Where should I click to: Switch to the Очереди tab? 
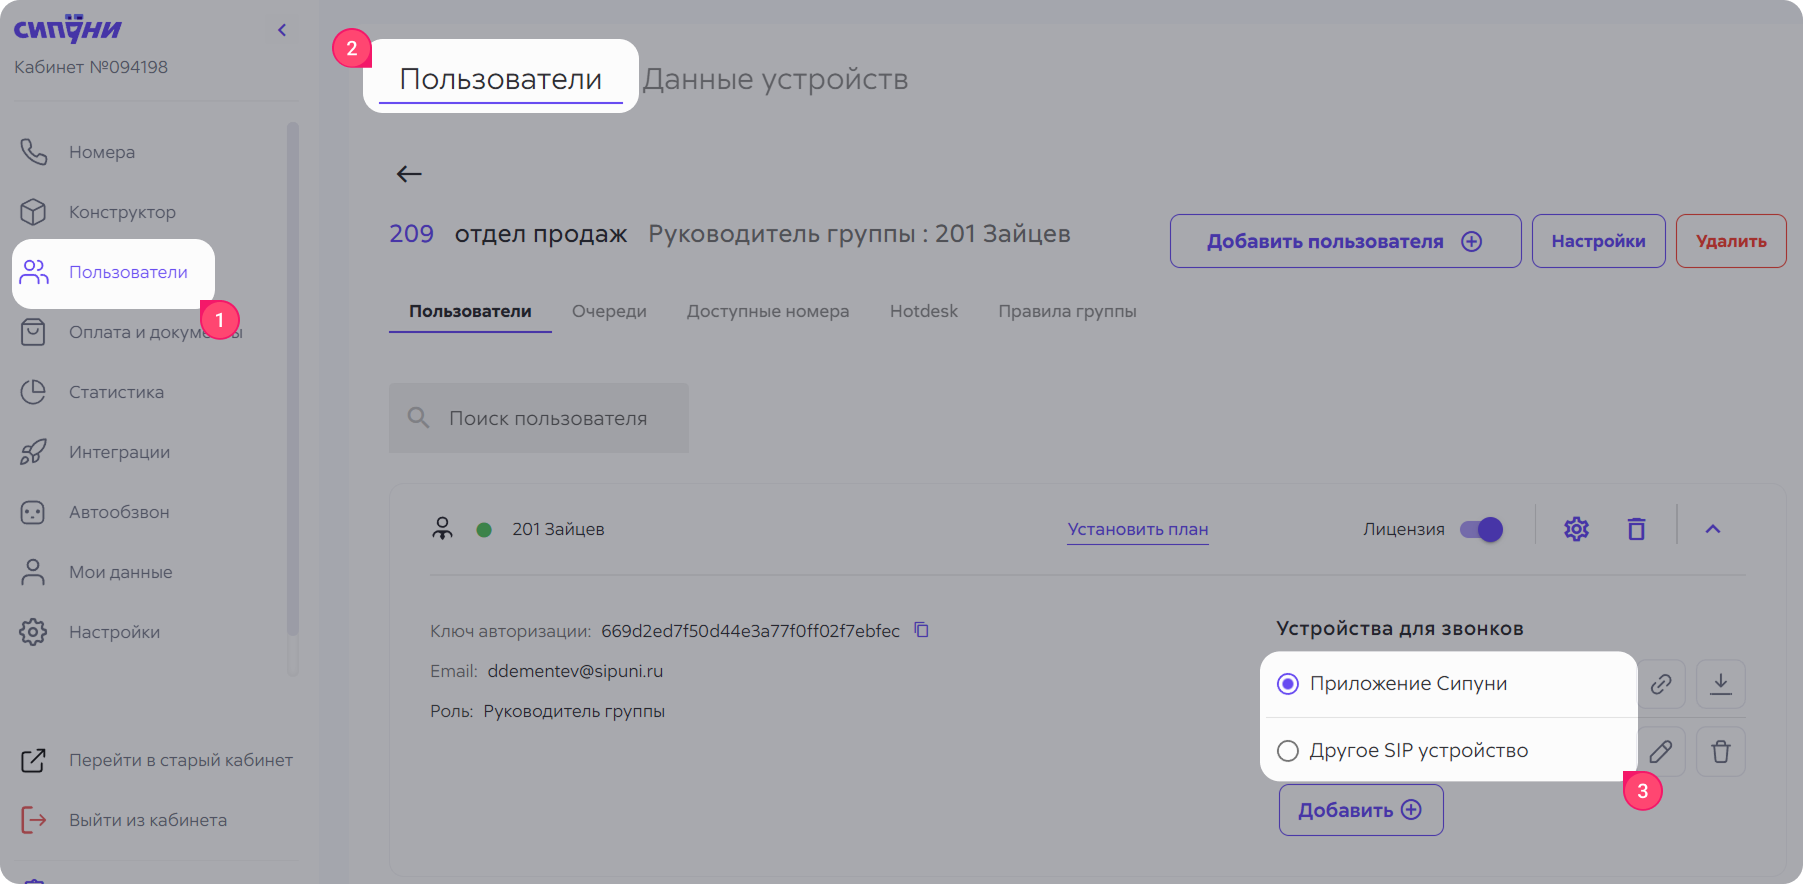pos(609,311)
